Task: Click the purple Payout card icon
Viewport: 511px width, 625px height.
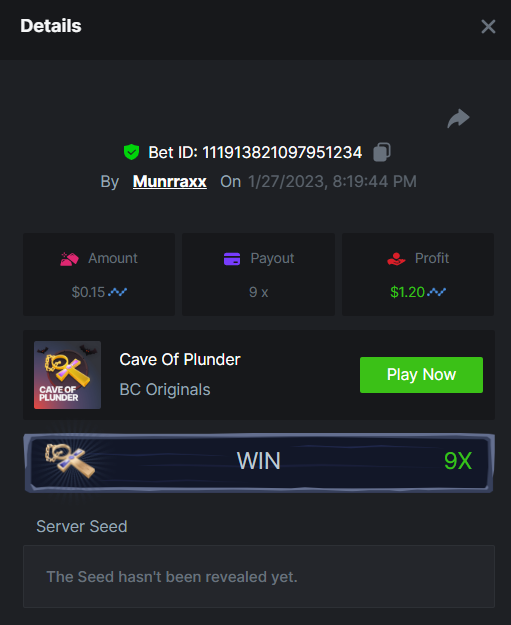Action: [x=232, y=259]
